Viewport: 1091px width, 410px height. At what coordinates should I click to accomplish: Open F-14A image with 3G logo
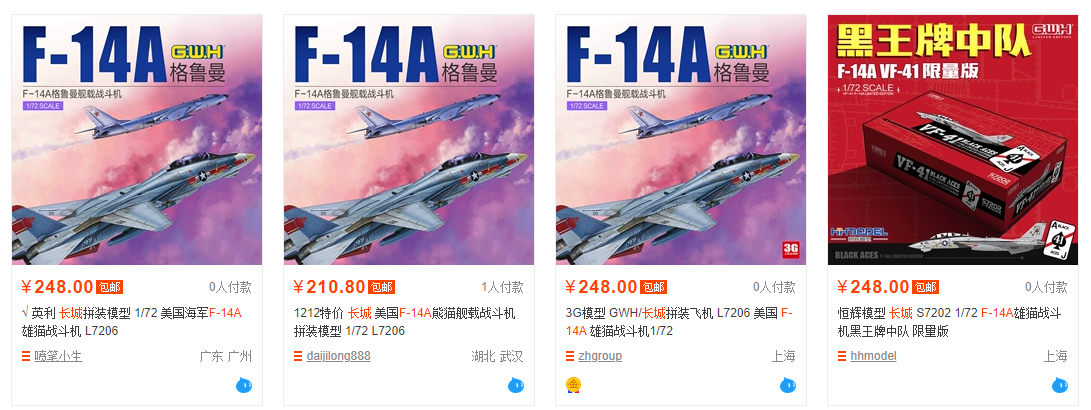click(x=680, y=140)
